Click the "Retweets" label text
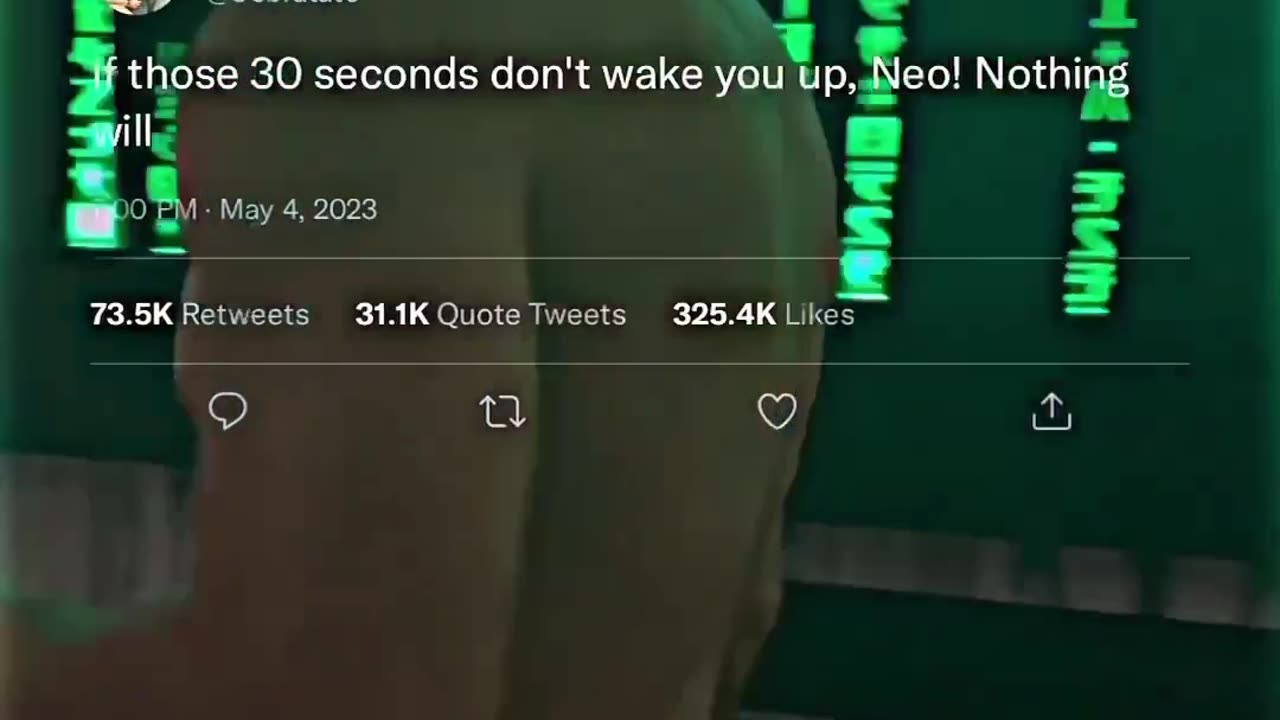1280x720 pixels. pos(245,314)
